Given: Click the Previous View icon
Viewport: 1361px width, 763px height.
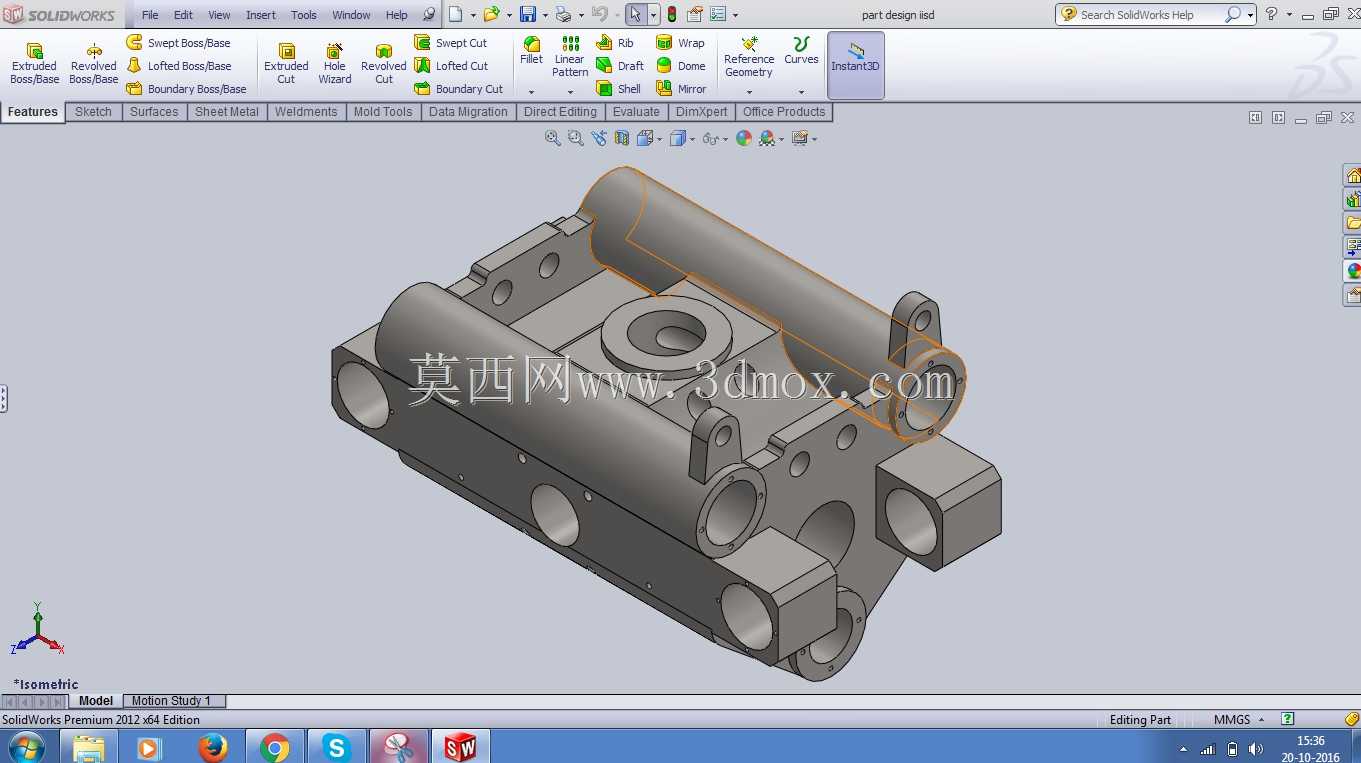Looking at the screenshot, I should click(599, 139).
